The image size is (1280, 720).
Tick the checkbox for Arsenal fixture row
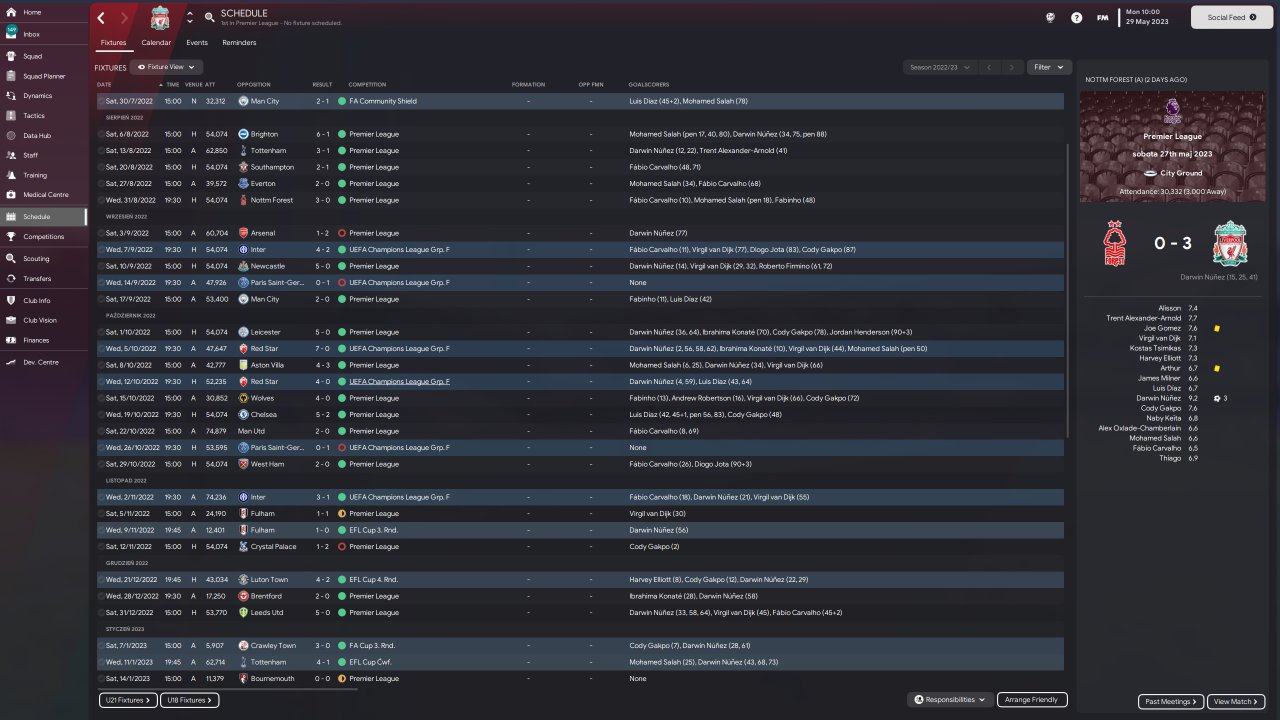coord(101,233)
